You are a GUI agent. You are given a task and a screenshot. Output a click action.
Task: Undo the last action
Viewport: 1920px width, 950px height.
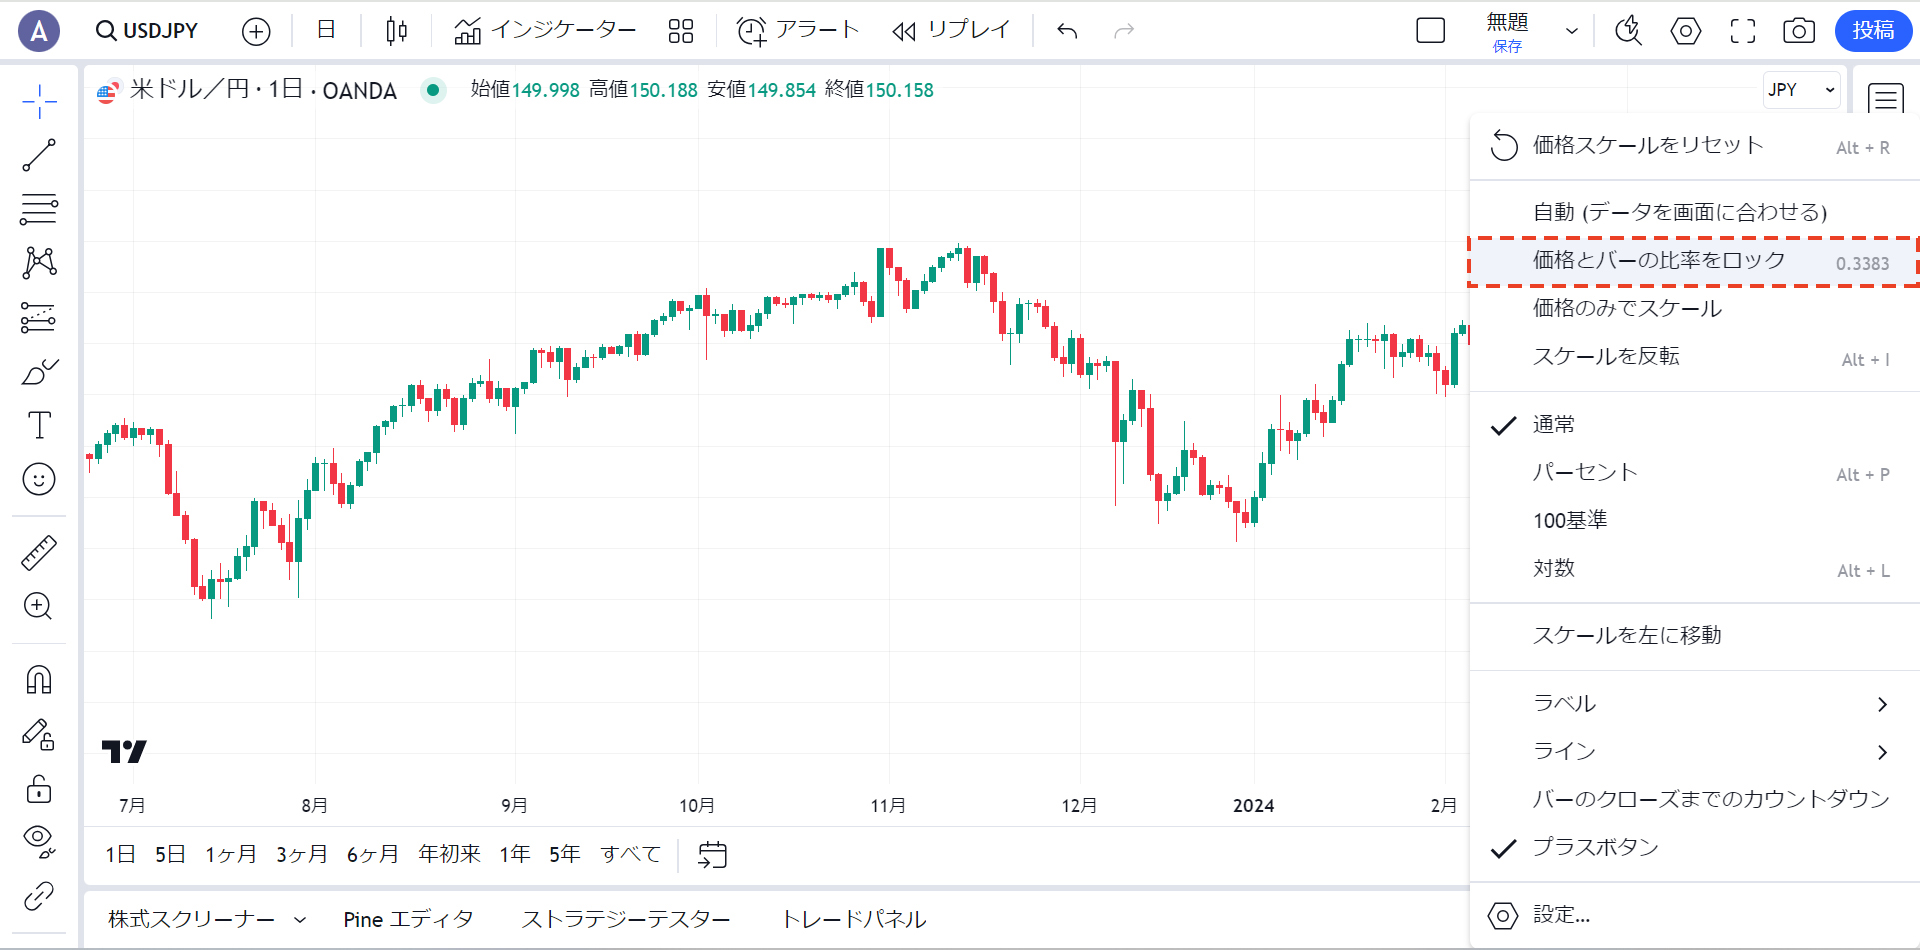(1067, 31)
